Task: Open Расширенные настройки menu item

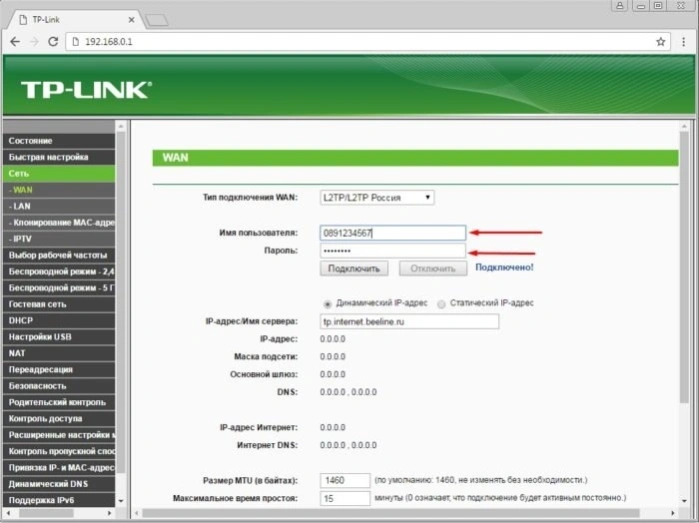Action: [59, 435]
